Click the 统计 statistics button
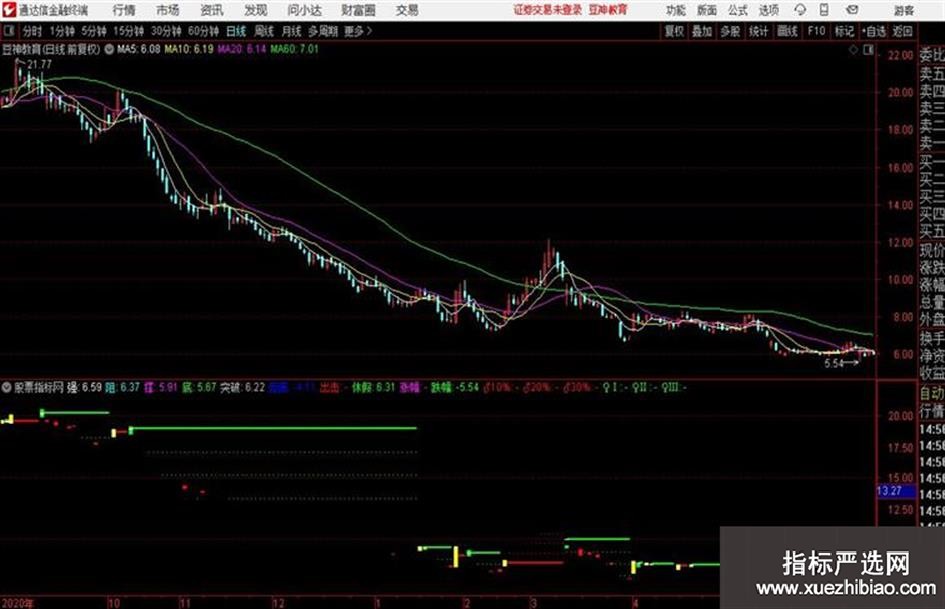Viewport: 945px width, 609px height. click(x=758, y=31)
